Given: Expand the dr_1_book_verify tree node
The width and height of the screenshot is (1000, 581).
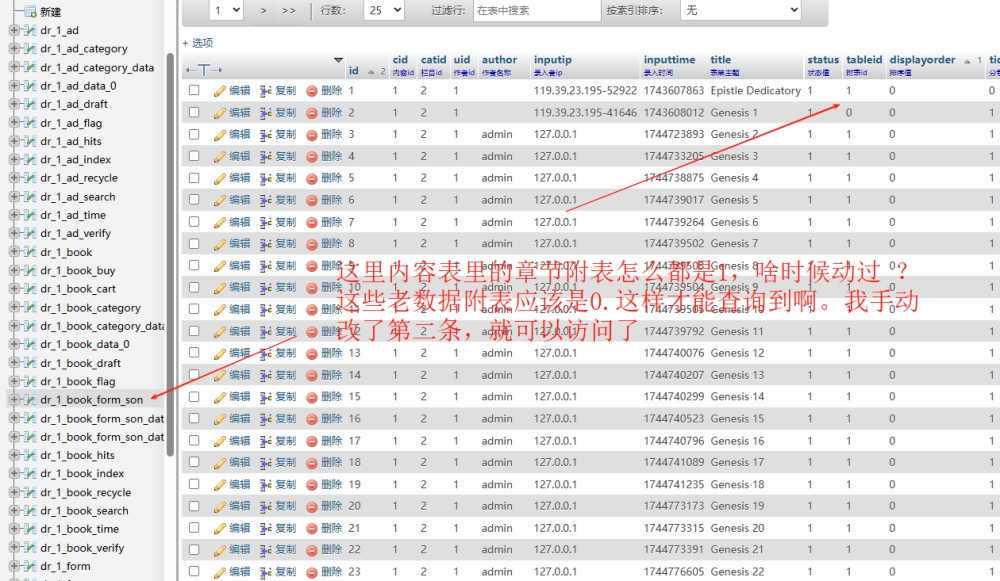Looking at the screenshot, I should click(x=14, y=548).
